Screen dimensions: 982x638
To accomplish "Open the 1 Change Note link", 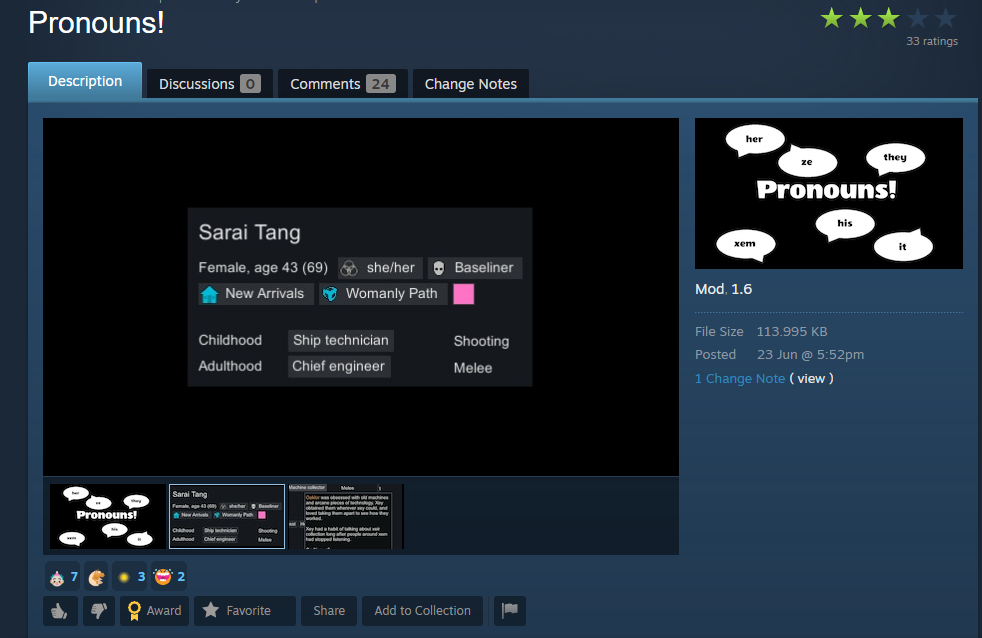I will pos(740,379).
